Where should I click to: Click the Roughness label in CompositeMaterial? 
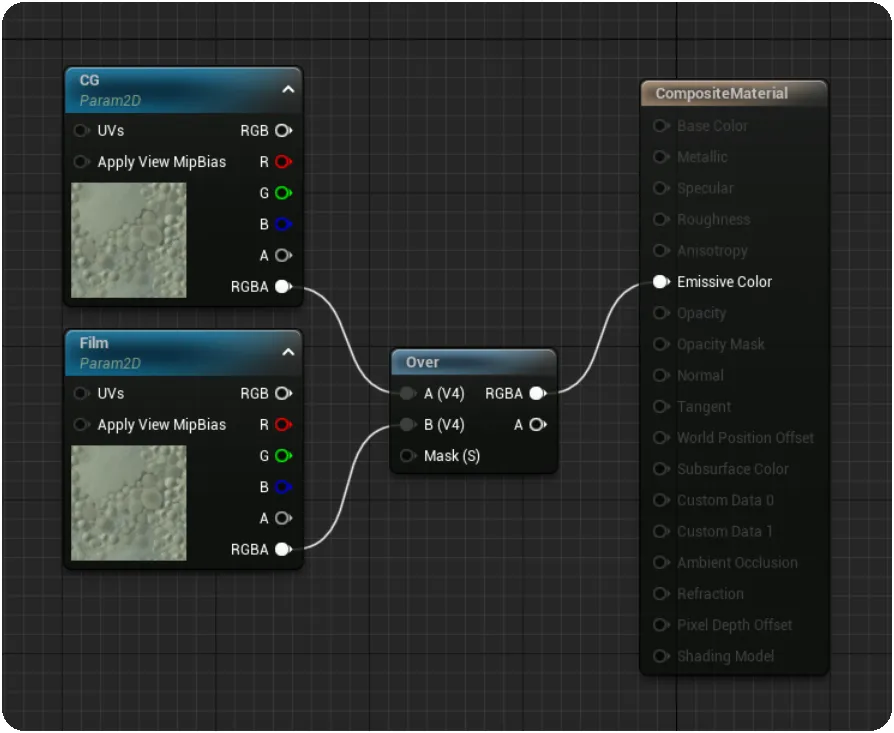[713, 219]
